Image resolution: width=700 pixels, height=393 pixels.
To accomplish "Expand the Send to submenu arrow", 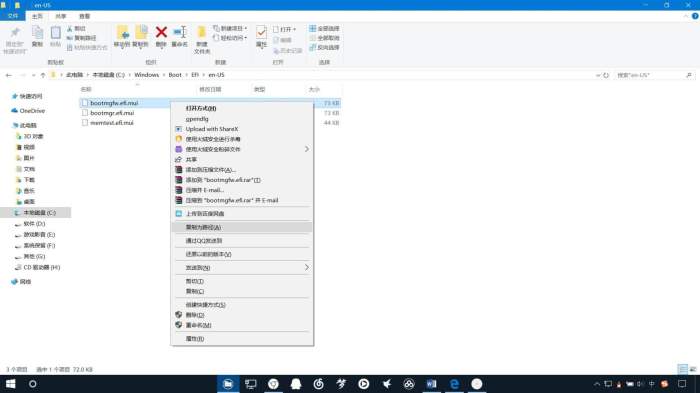I will tap(306, 267).
